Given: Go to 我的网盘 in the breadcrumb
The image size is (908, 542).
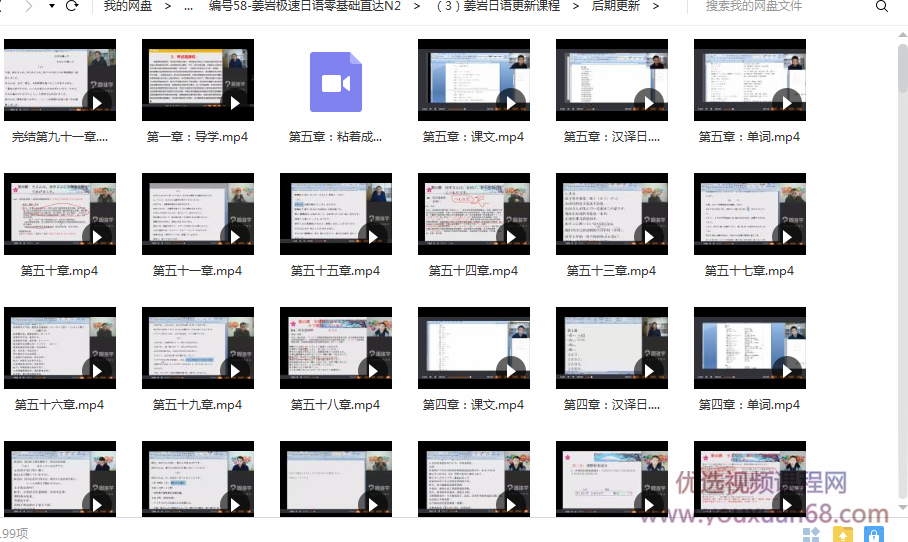Looking at the screenshot, I should [x=127, y=6].
